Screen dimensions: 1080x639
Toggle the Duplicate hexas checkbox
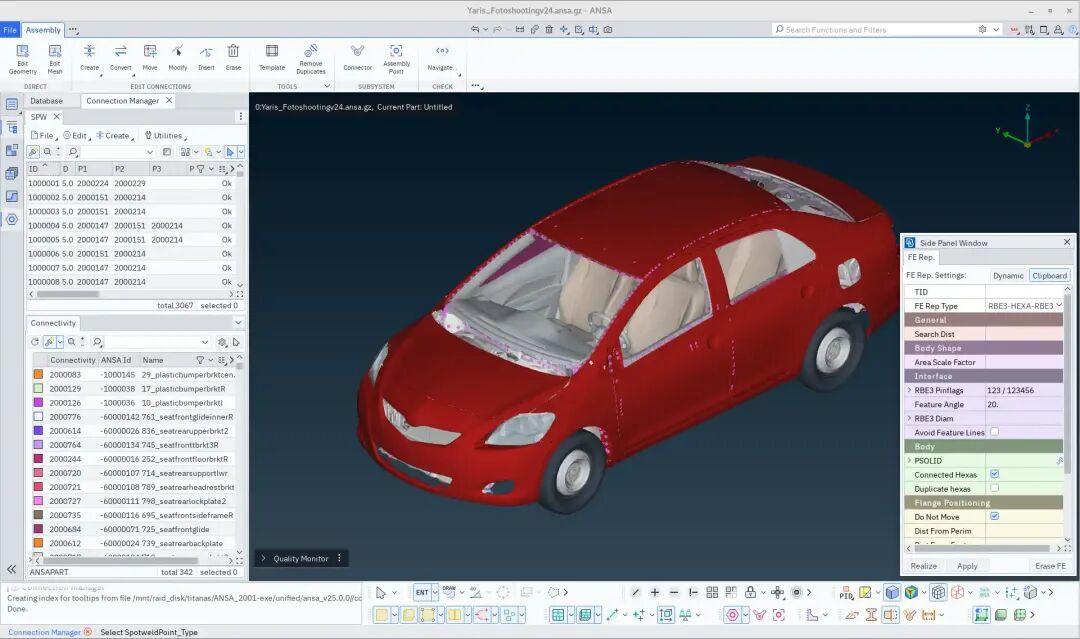pos(994,488)
